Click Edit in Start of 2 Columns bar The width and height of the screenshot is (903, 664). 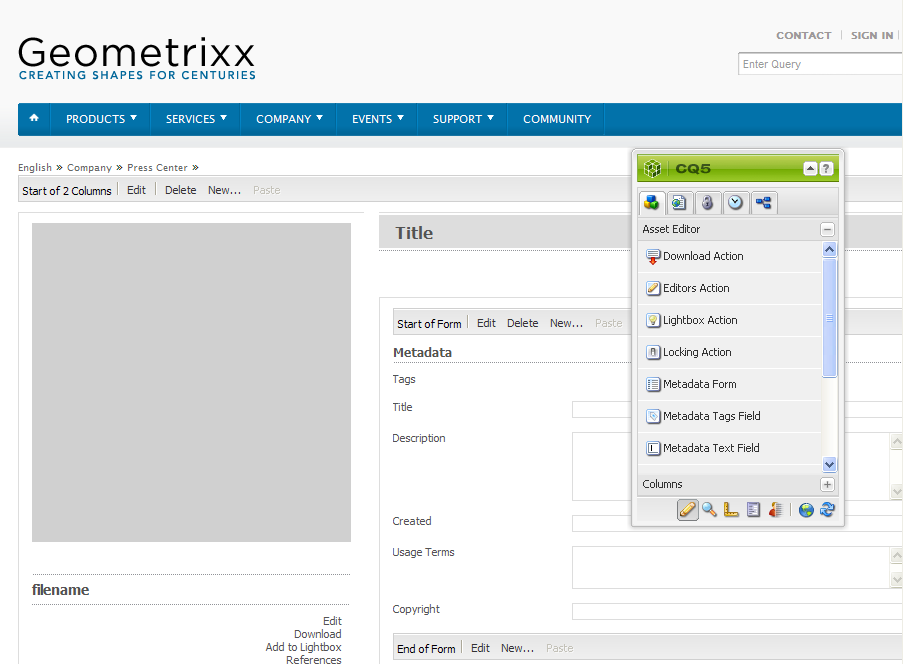[136, 190]
